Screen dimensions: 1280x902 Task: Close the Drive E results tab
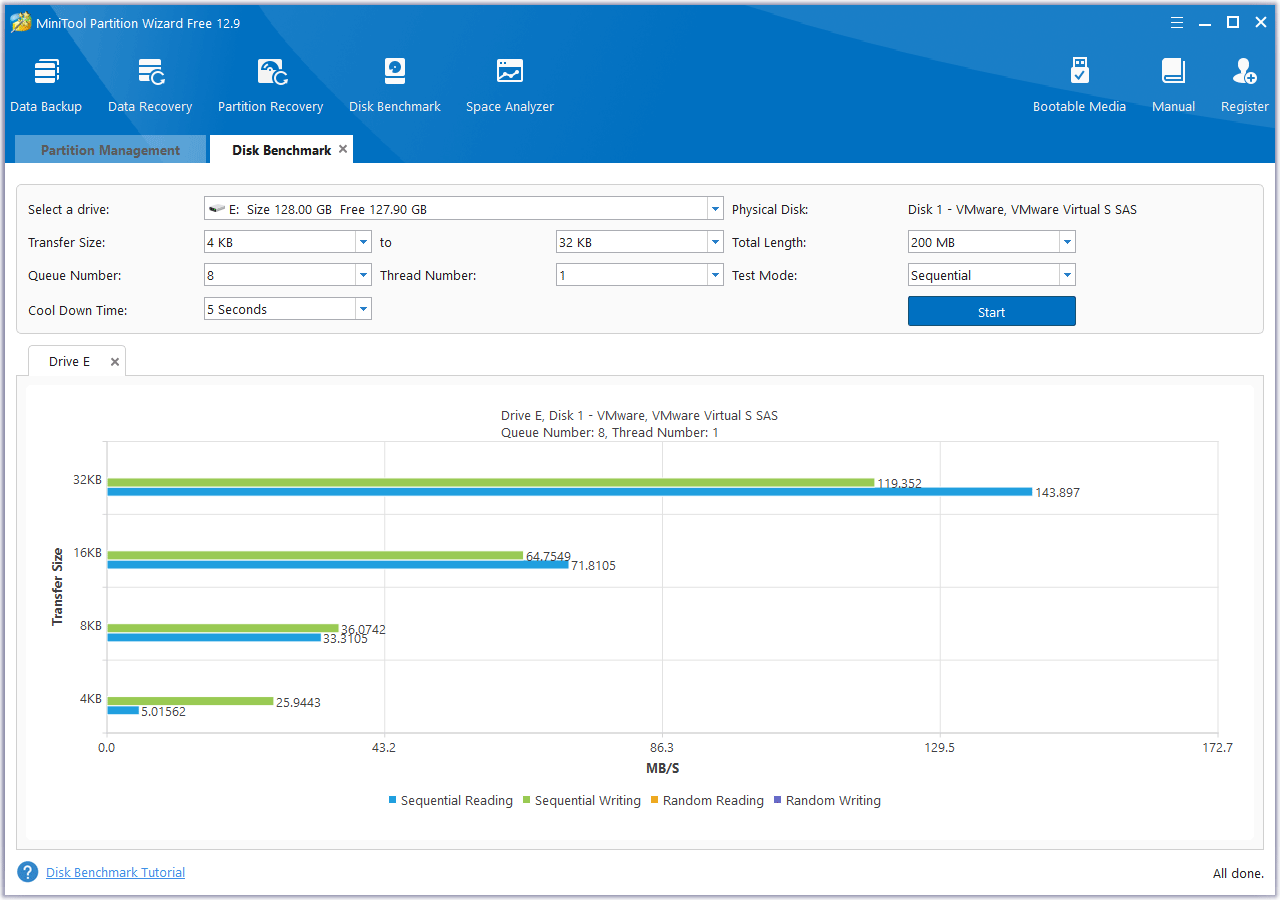point(114,360)
